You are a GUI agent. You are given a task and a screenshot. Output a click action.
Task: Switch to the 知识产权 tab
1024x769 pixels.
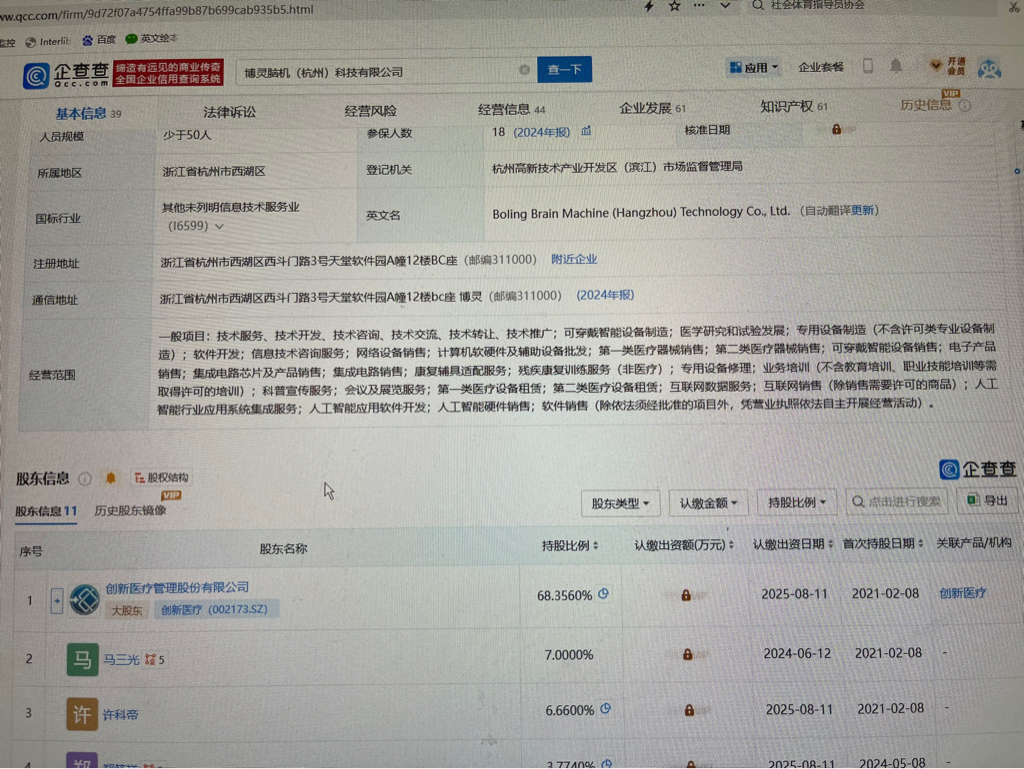[x=793, y=106]
